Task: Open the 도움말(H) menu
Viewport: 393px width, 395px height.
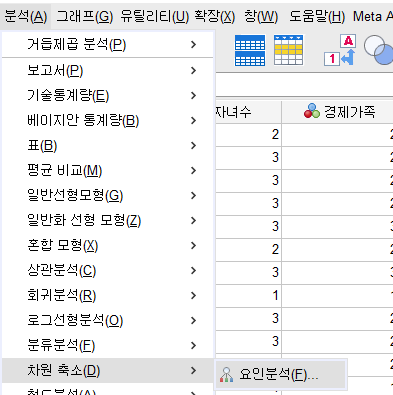Action: (x=317, y=16)
